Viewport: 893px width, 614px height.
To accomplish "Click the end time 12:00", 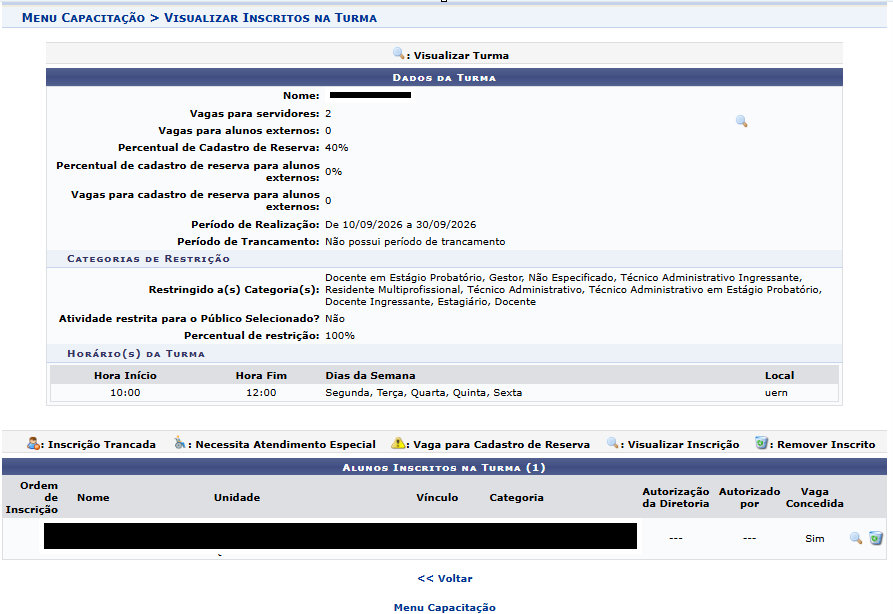I will 261,393.
